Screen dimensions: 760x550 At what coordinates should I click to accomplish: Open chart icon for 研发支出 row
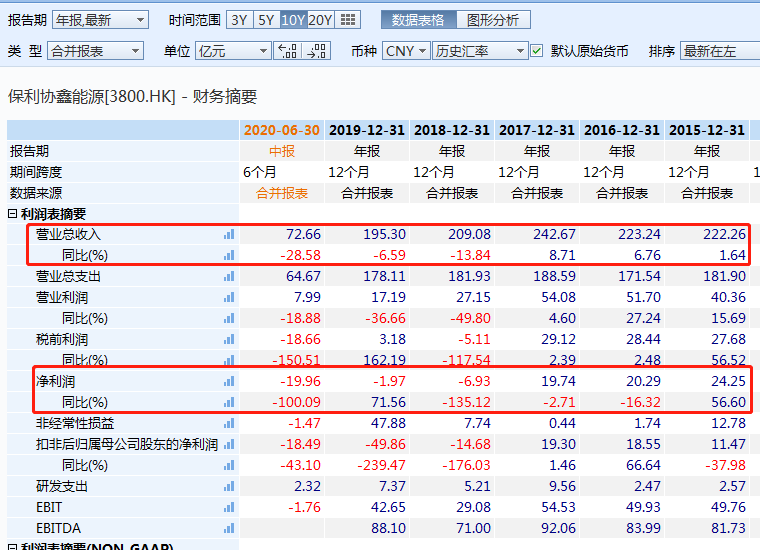pyautogui.click(x=229, y=487)
